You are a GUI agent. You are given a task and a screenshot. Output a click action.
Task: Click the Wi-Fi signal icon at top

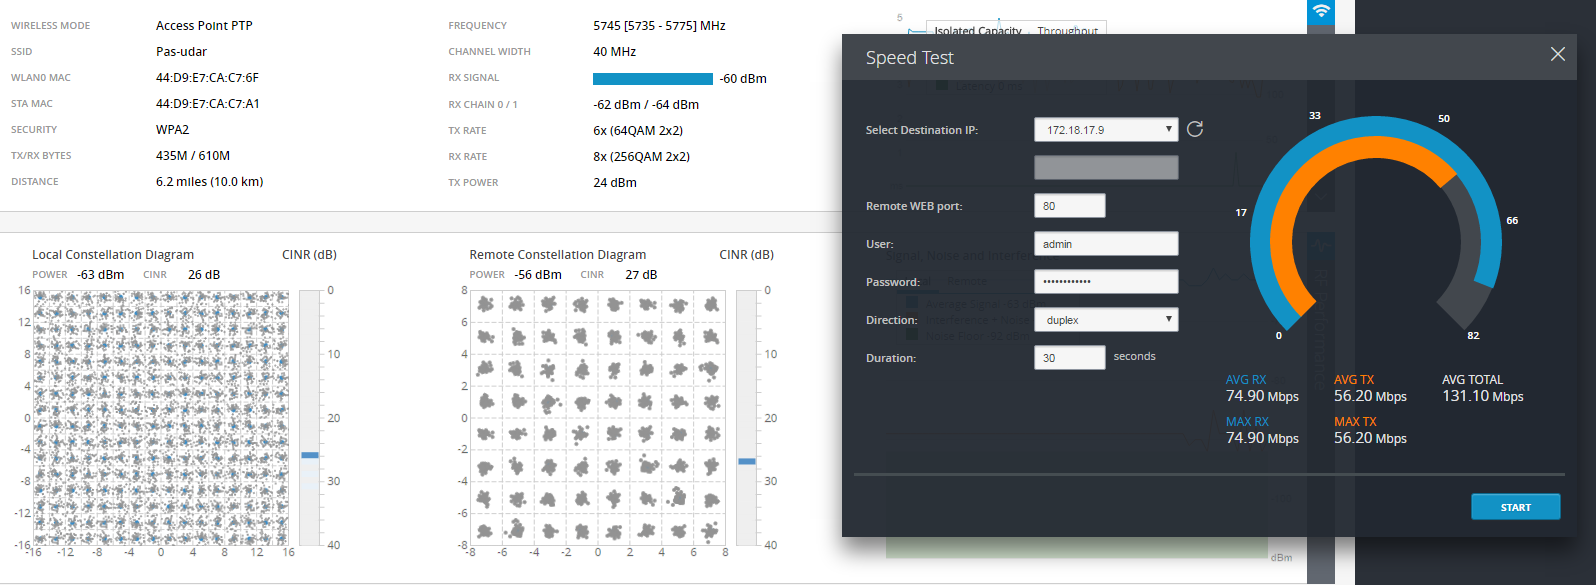(x=1321, y=11)
